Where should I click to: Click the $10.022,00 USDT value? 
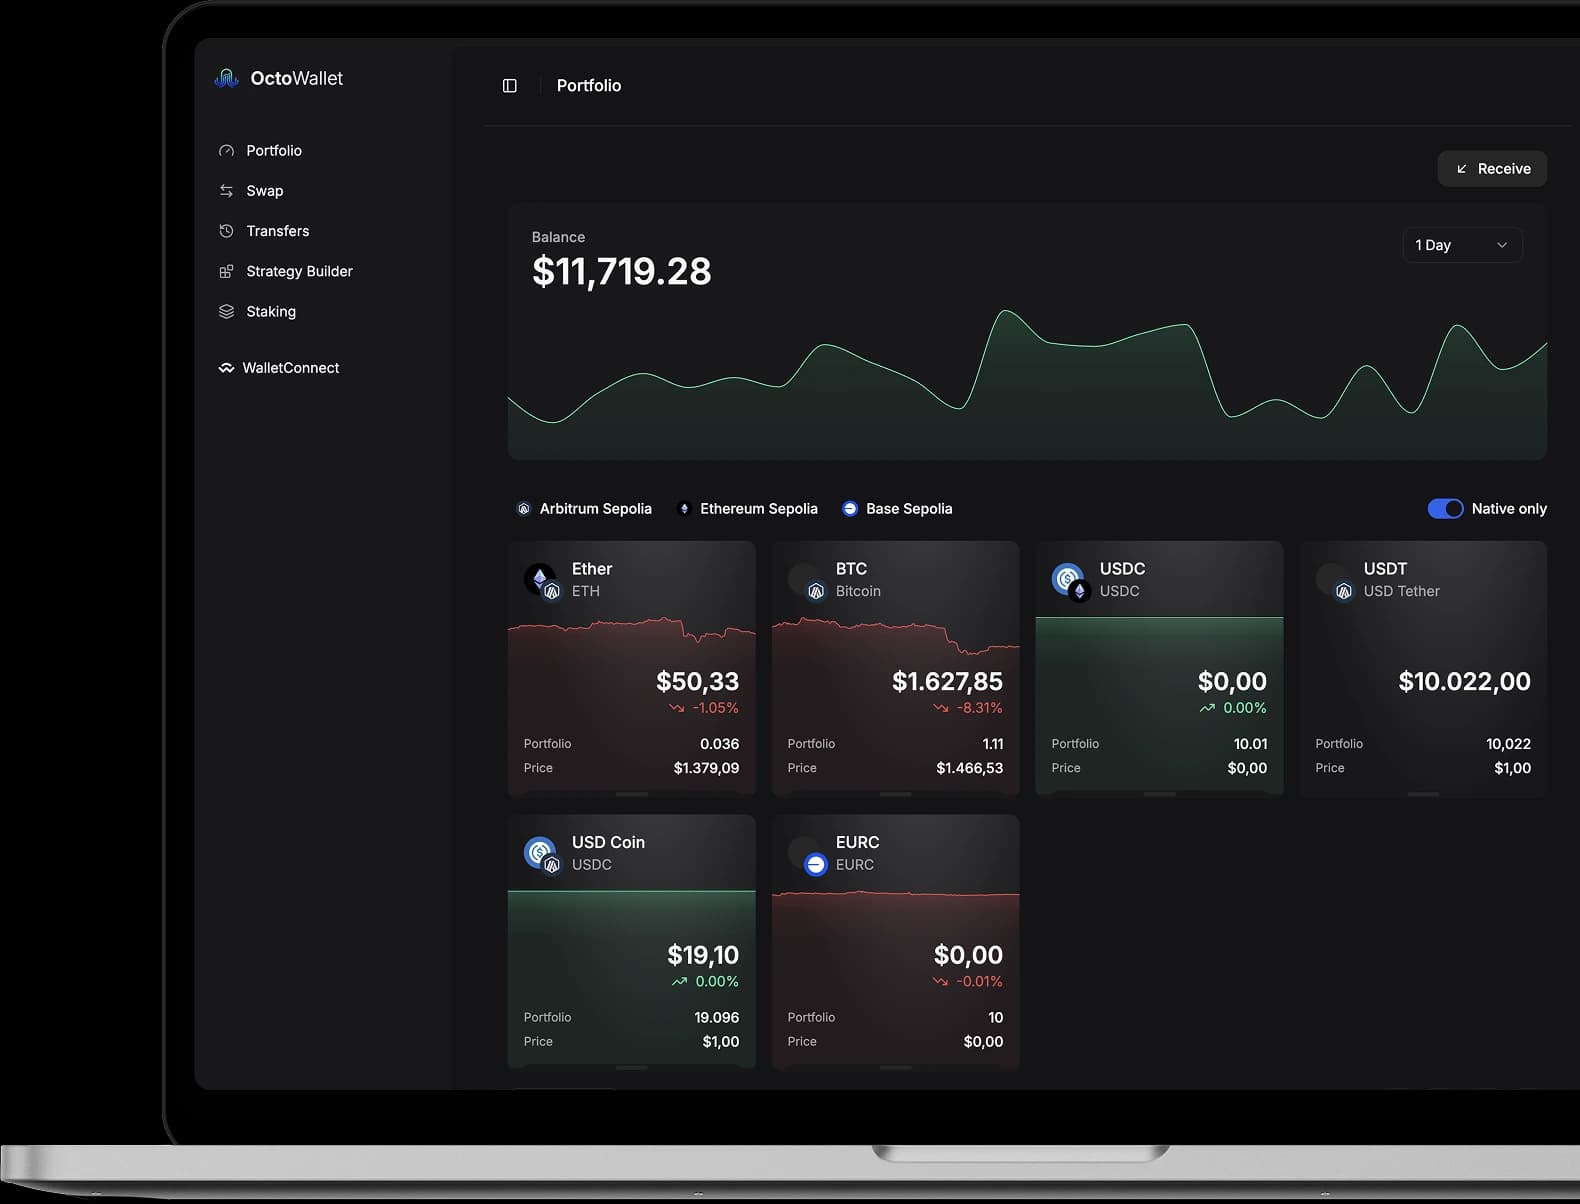click(x=1464, y=682)
